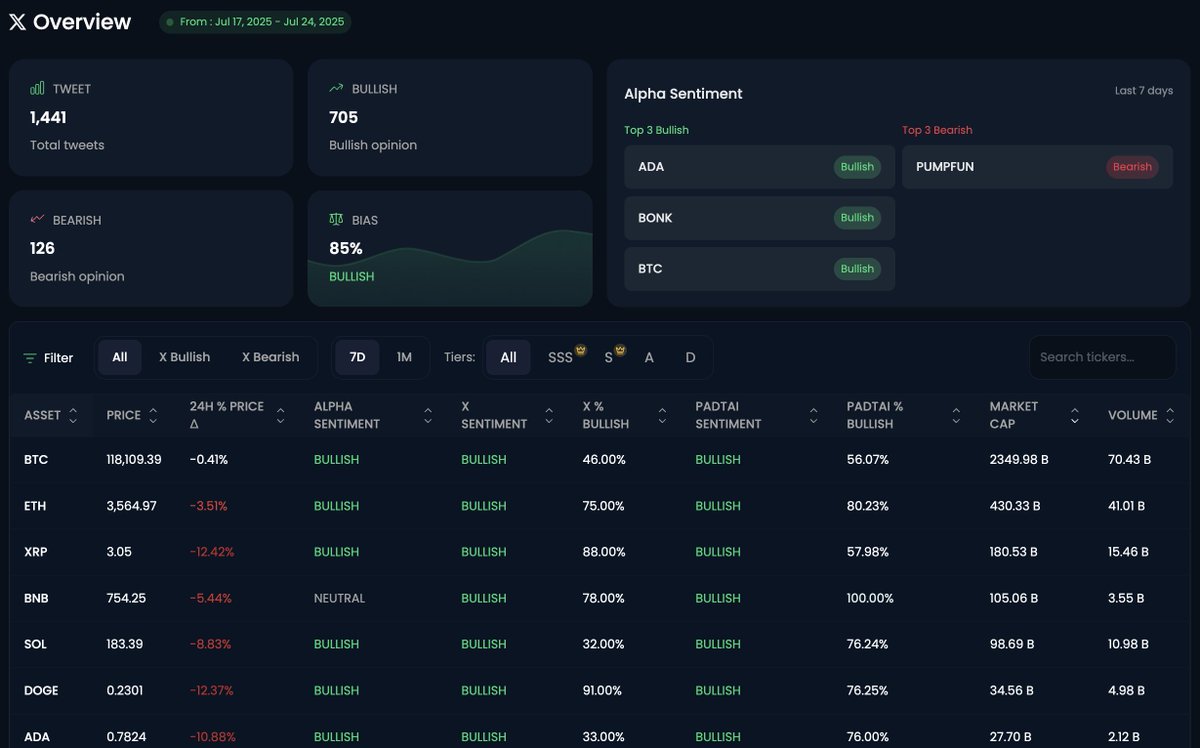Click the Bearish badge on PUMPFUN
This screenshot has height=748, width=1200.
pyautogui.click(x=1132, y=167)
